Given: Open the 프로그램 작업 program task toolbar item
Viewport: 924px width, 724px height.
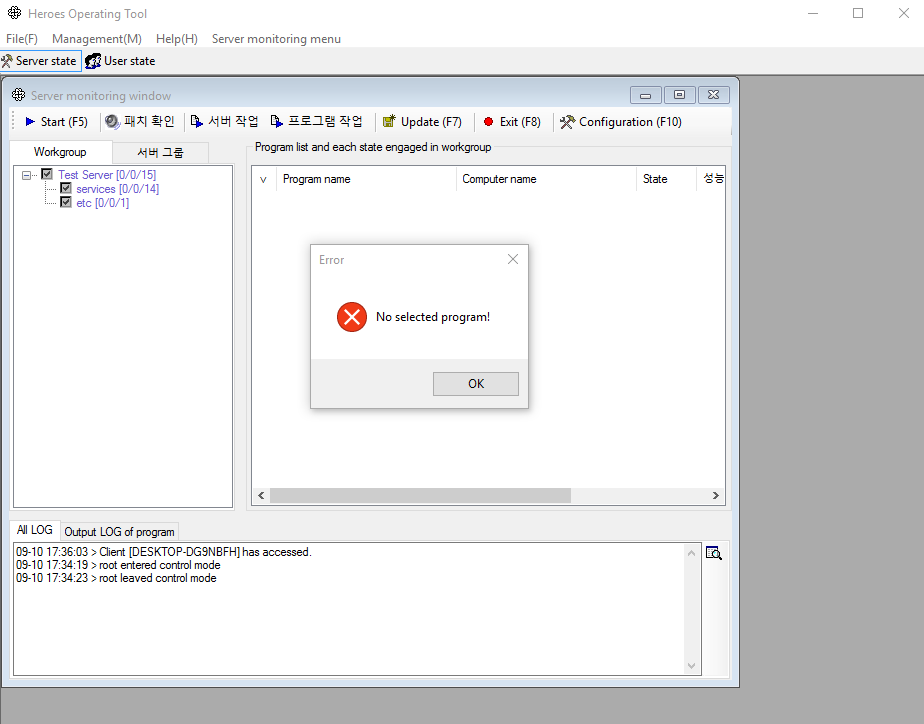Looking at the screenshot, I should click(277, 122).
